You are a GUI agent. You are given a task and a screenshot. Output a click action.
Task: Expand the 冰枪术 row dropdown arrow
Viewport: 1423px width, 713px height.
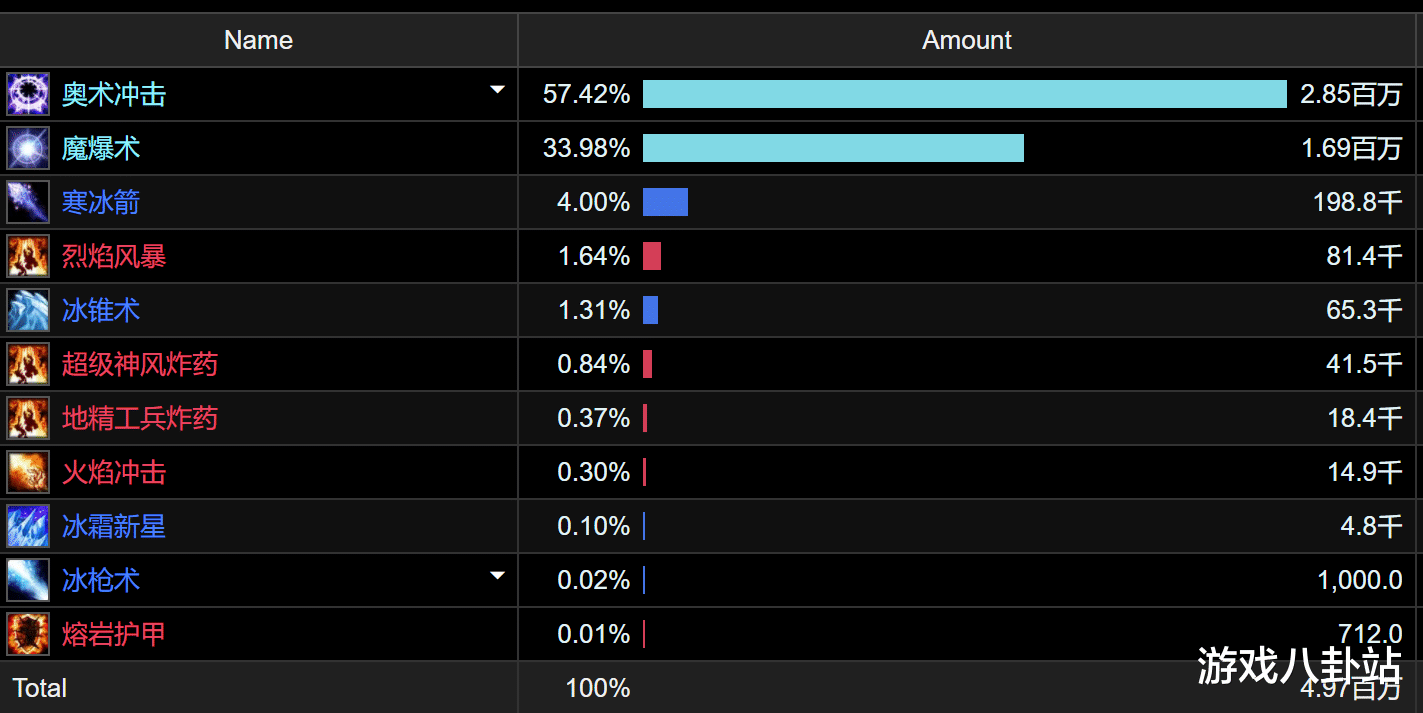pyautogui.click(x=497, y=576)
